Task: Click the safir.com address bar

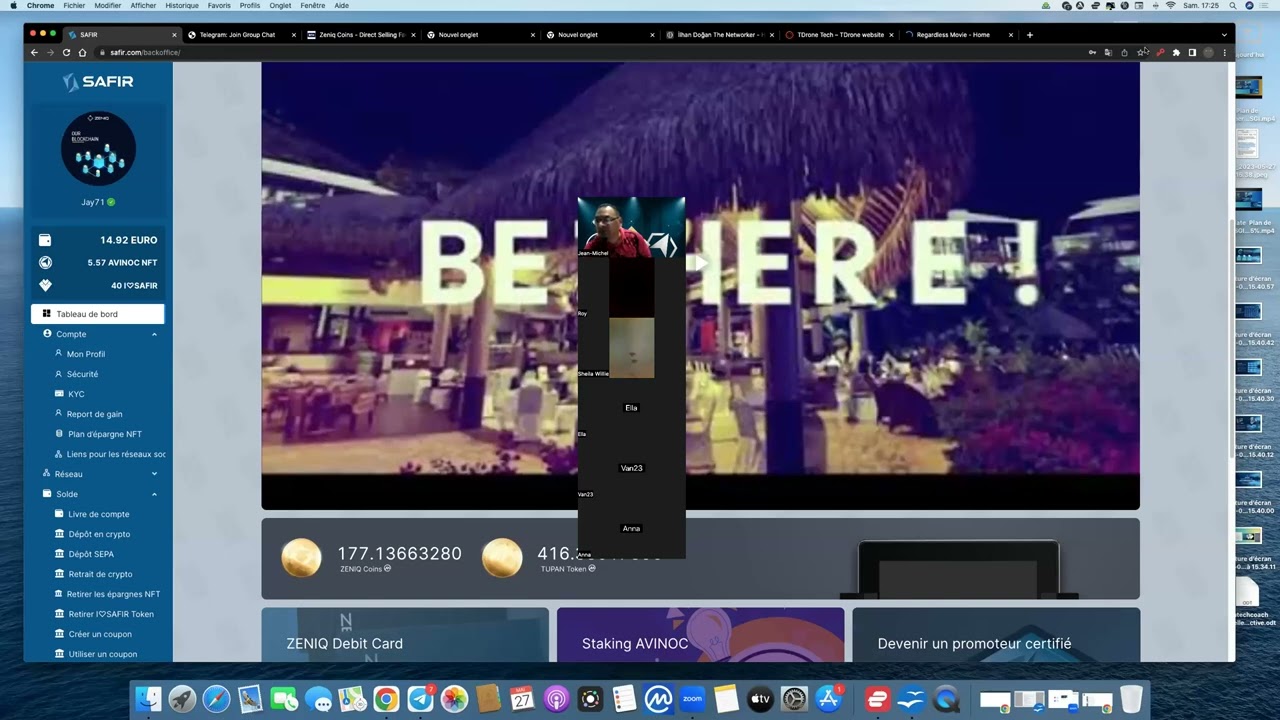Action: coord(590,52)
